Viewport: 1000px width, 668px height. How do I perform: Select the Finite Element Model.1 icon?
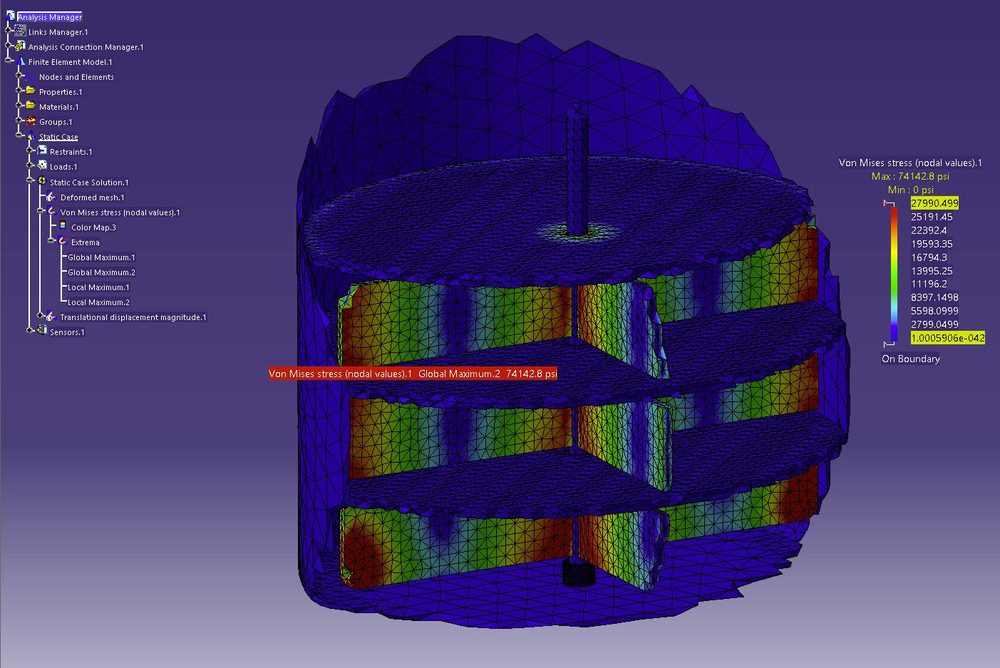22,63
